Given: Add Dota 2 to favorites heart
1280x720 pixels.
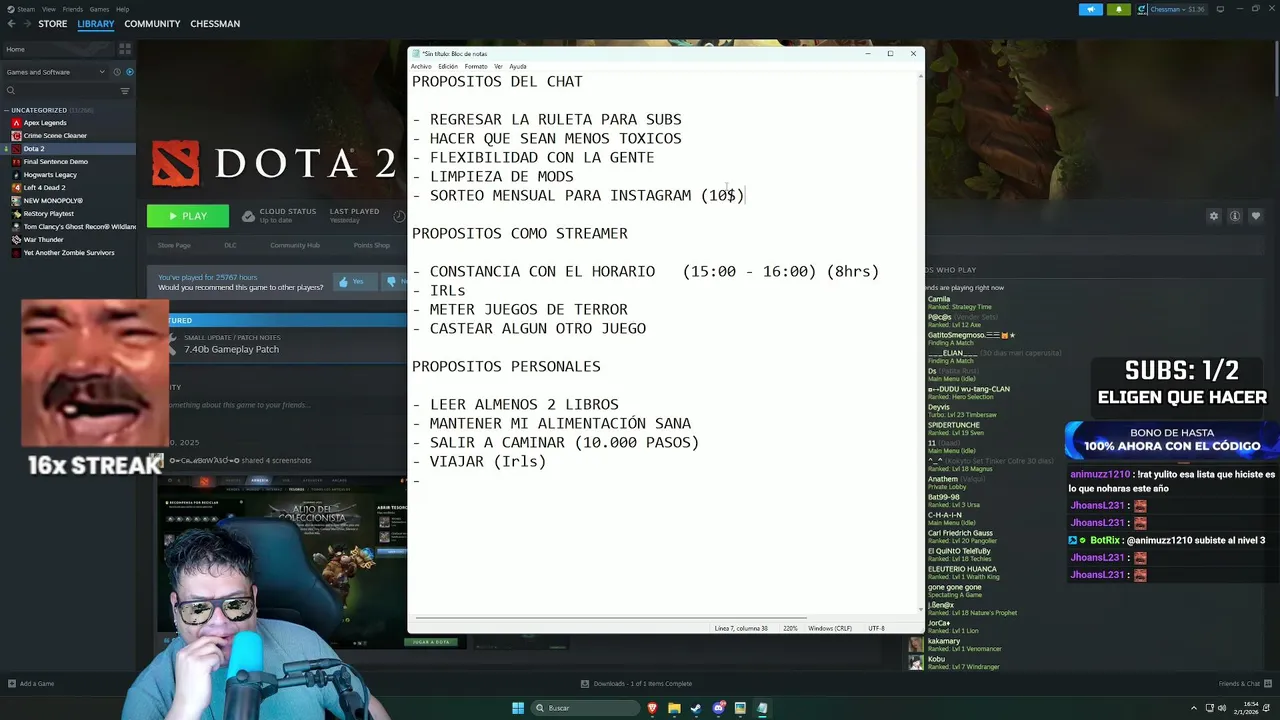Looking at the screenshot, I should pyautogui.click(x=1256, y=216).
